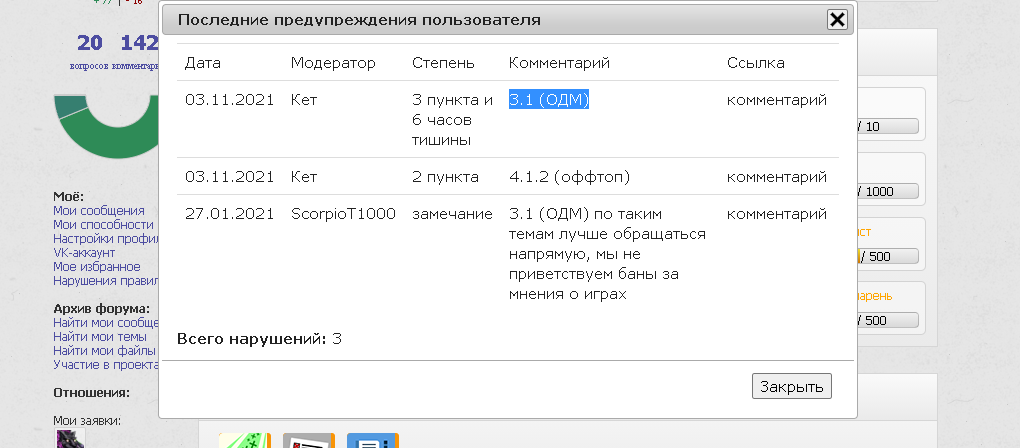The height and width of the screenshot is (448, 1020).
Task: Click the progress bar showing / 10
Action: (x=888, y=126)
